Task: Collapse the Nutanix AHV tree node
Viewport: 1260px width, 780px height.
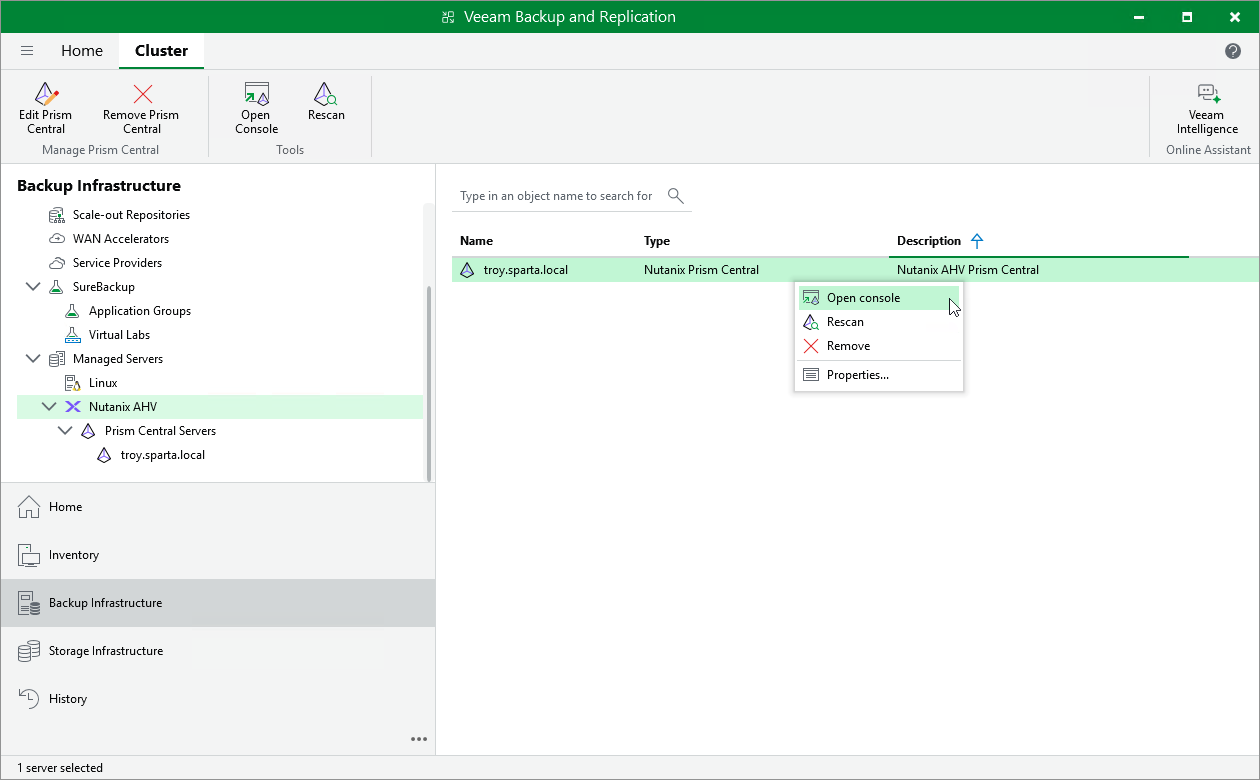Action: pos(49,407)
